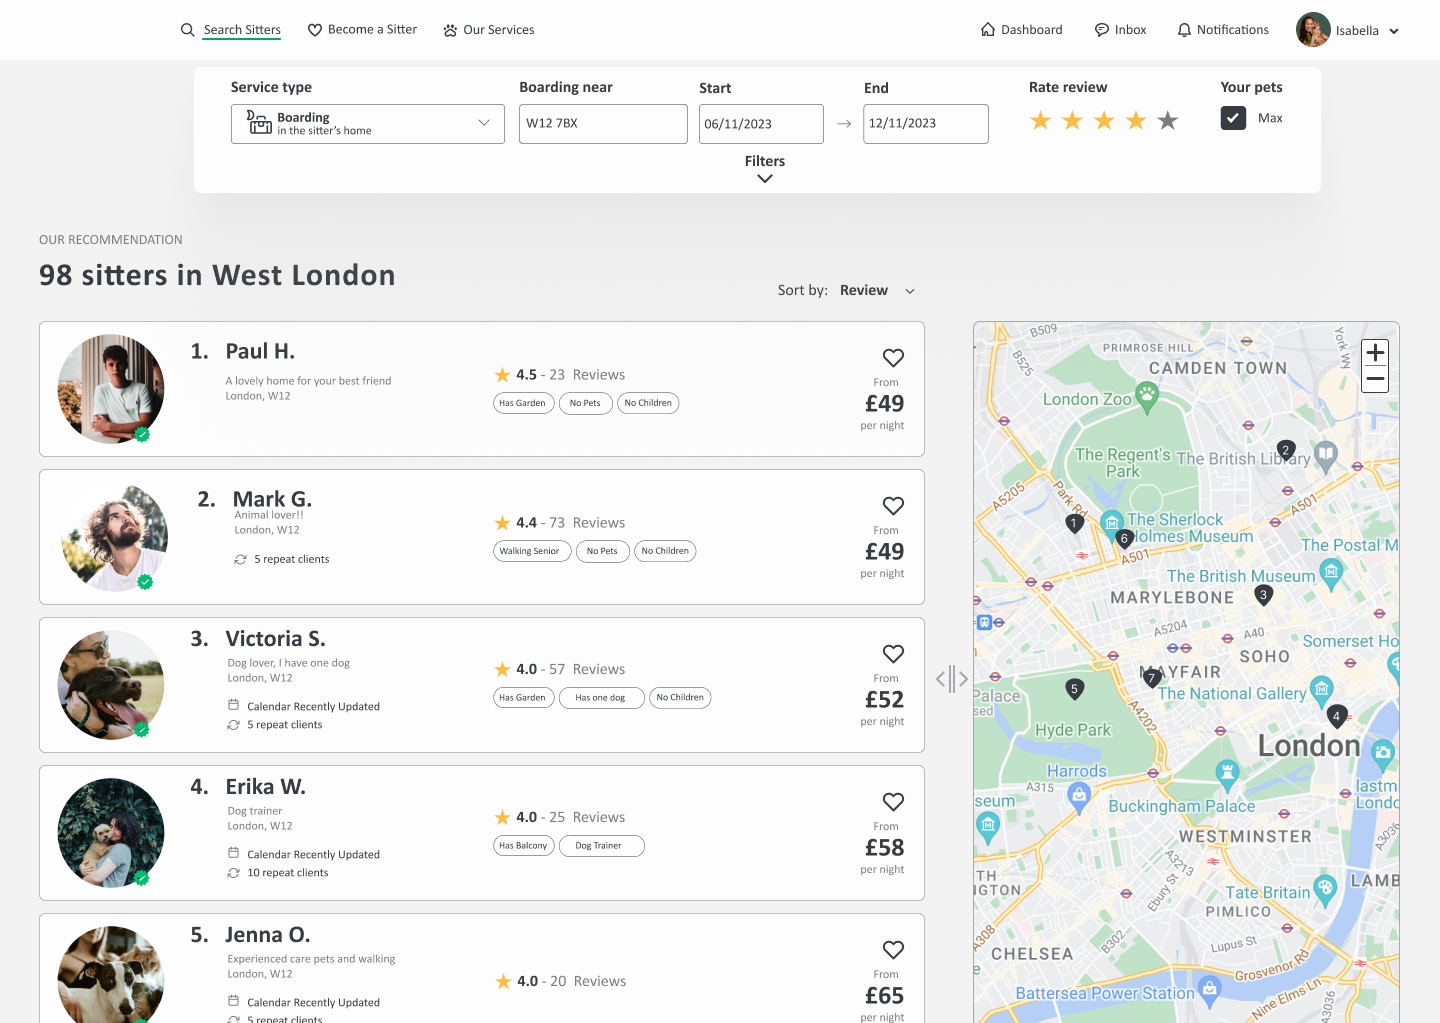Favorite Mark G. with the heart icon
1440x1023 pixels.
click(893, 505)
